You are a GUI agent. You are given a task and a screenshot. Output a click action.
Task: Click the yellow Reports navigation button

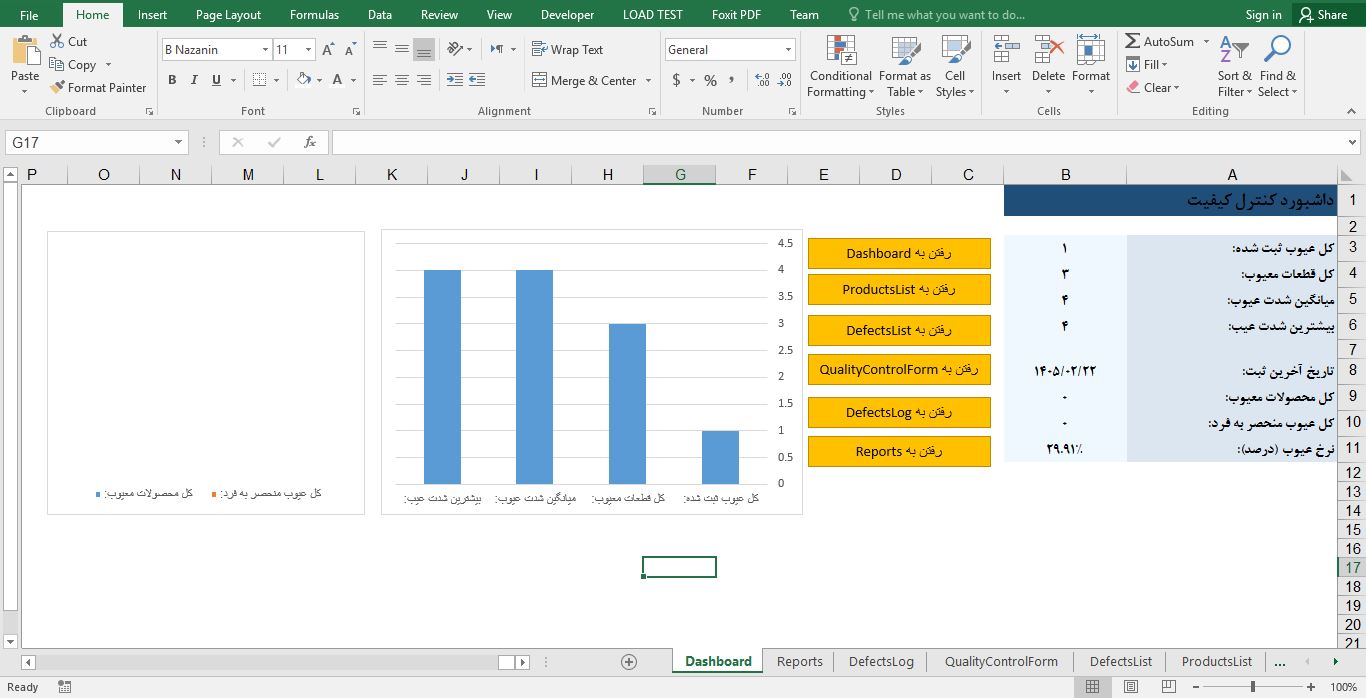(899, 451)
